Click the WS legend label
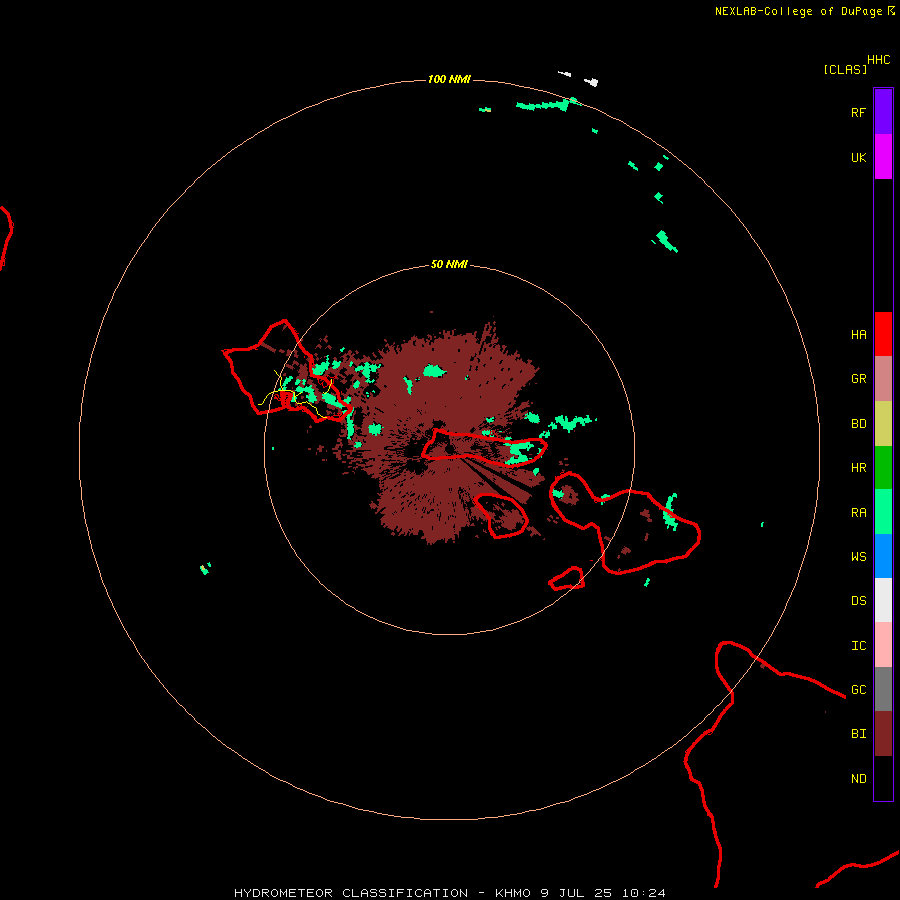The height and width of the screenshot is (900, 900). [x=859, y=556]
